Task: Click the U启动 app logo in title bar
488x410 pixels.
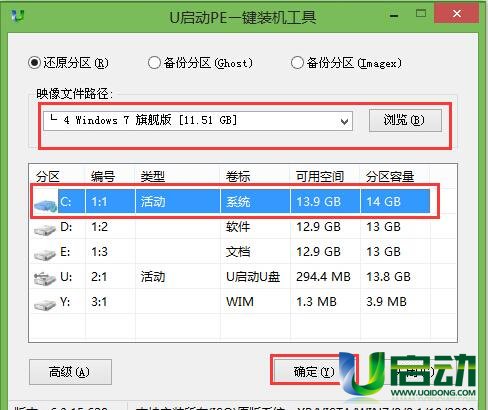Action: 17,16
